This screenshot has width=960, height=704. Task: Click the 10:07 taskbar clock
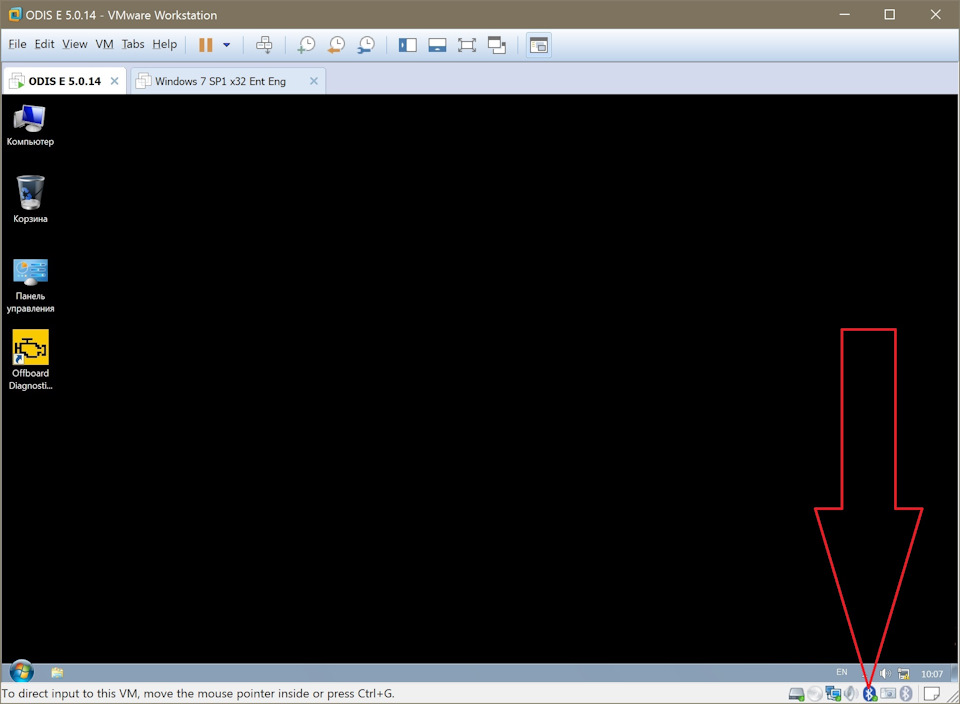[x=932, y=673]
